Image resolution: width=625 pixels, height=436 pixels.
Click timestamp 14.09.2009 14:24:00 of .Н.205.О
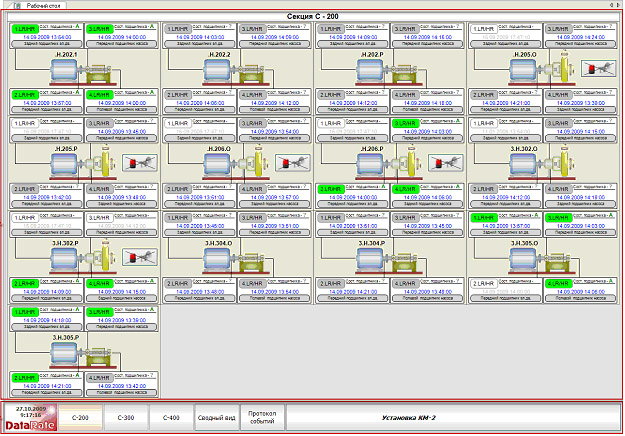pyautogui.click(x=580, y=37)
